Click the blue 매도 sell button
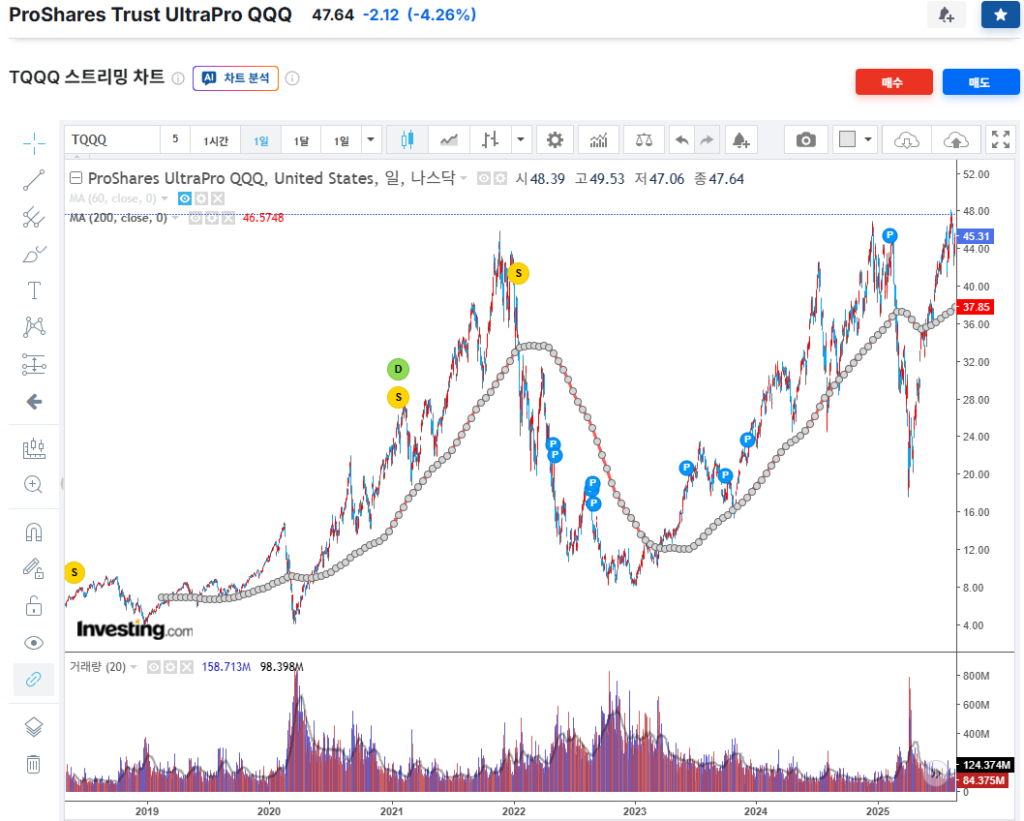This screenshot has height=821, width=1024. coord(980,83)
